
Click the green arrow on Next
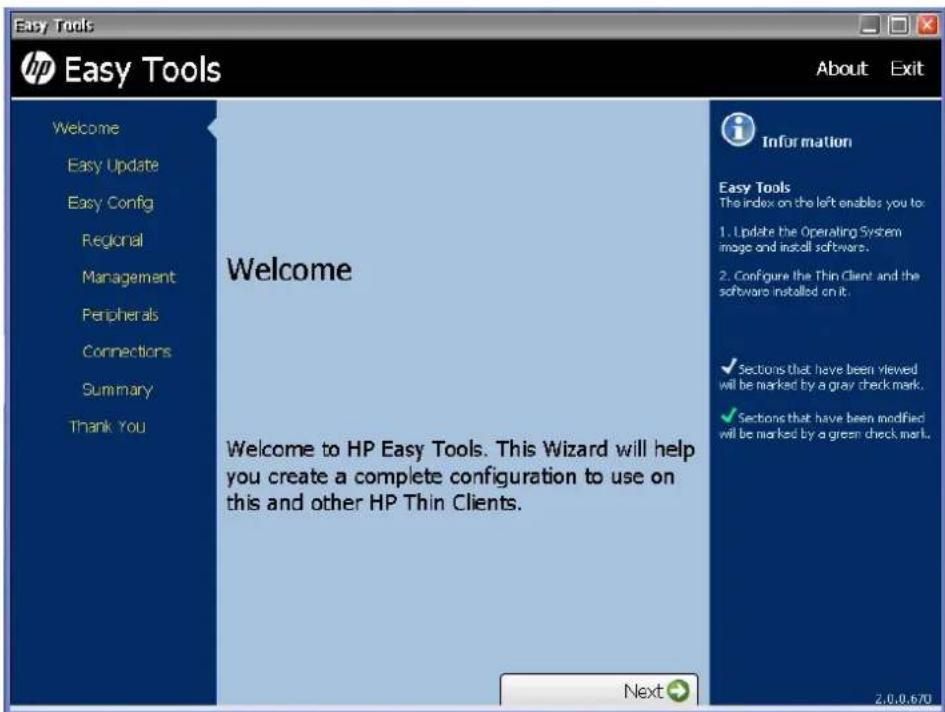[678, 691]
